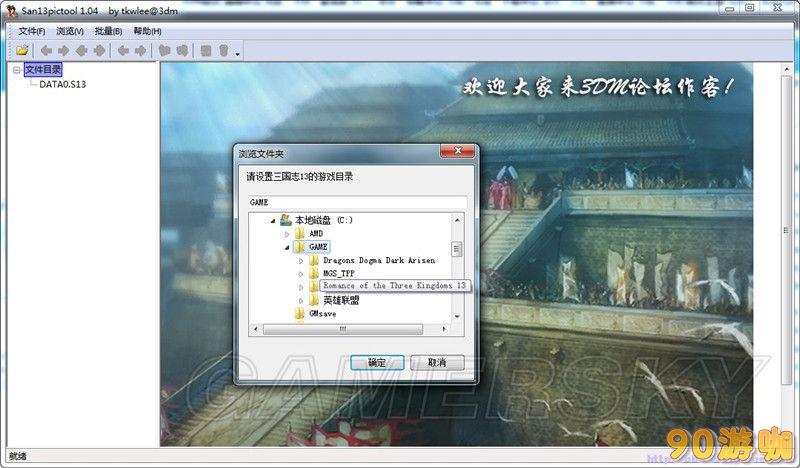Click the GMsave folder icon
This screenshot has width=800, height=468.
(300, 314)
